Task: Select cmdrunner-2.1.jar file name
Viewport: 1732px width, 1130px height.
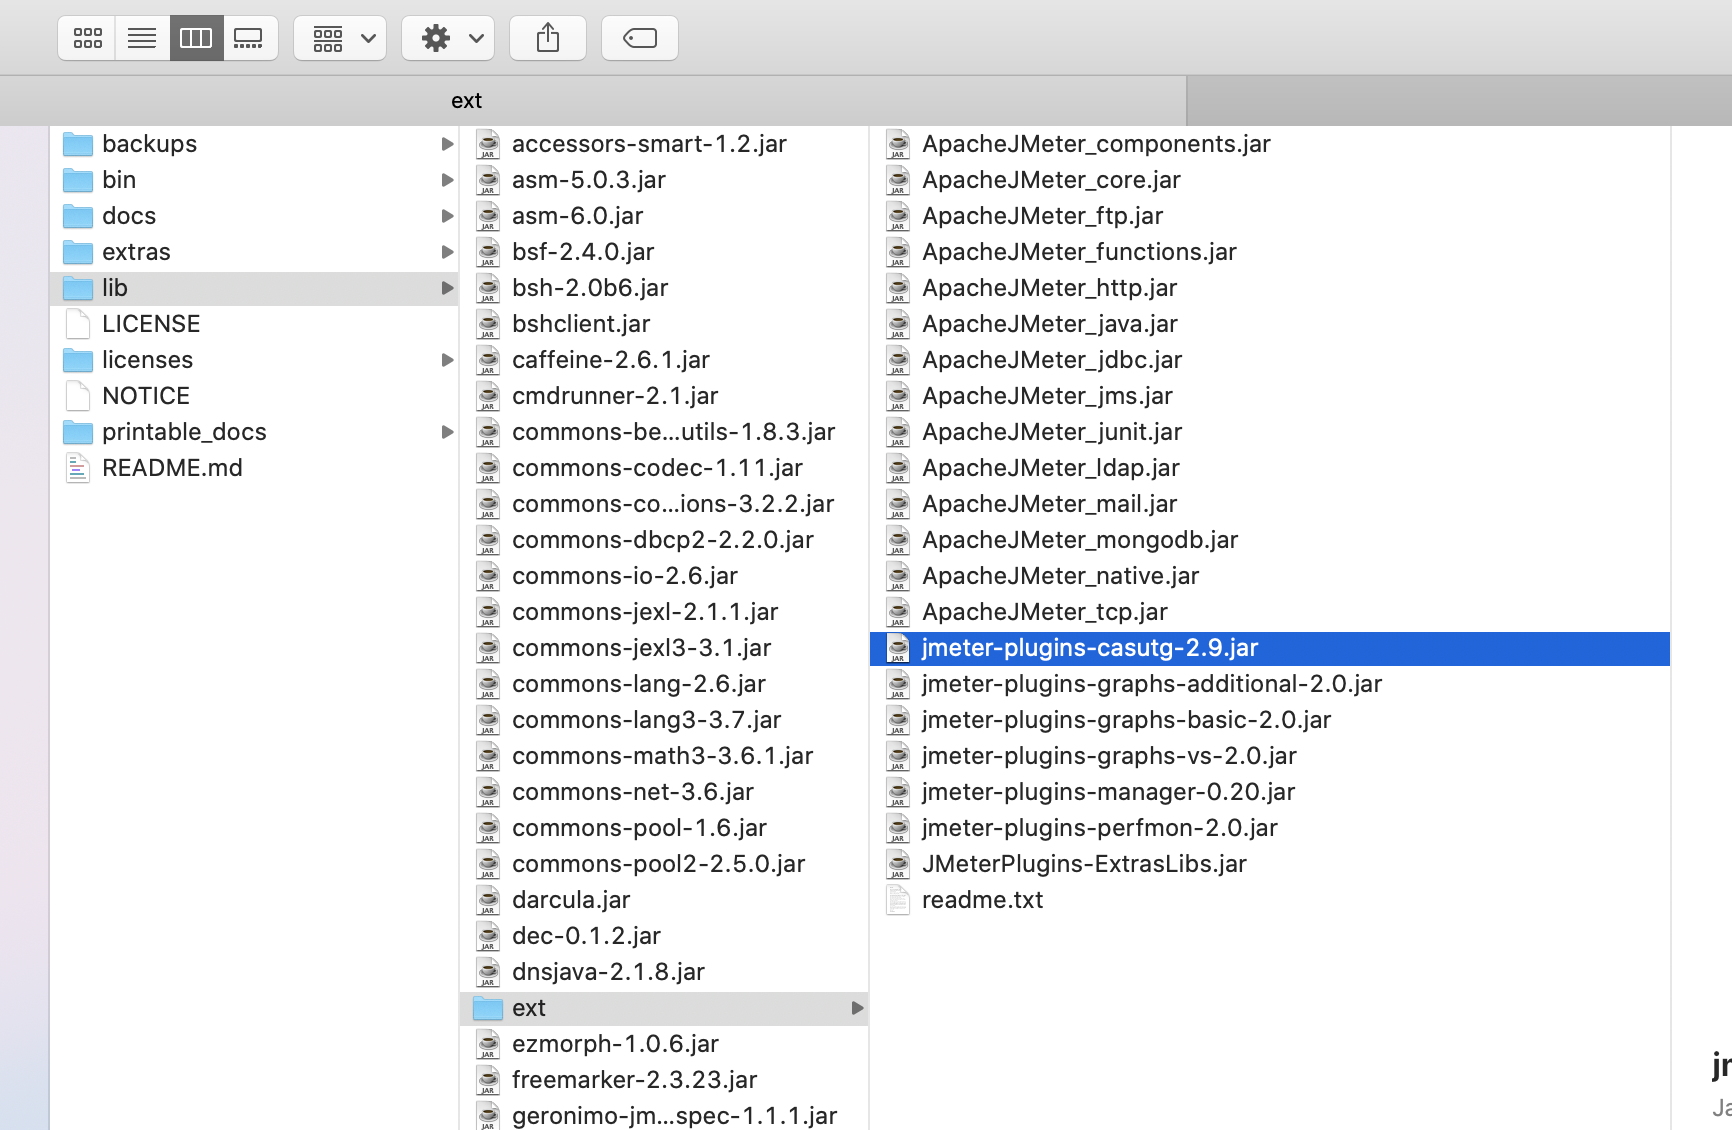Action: tap(615, 396)
